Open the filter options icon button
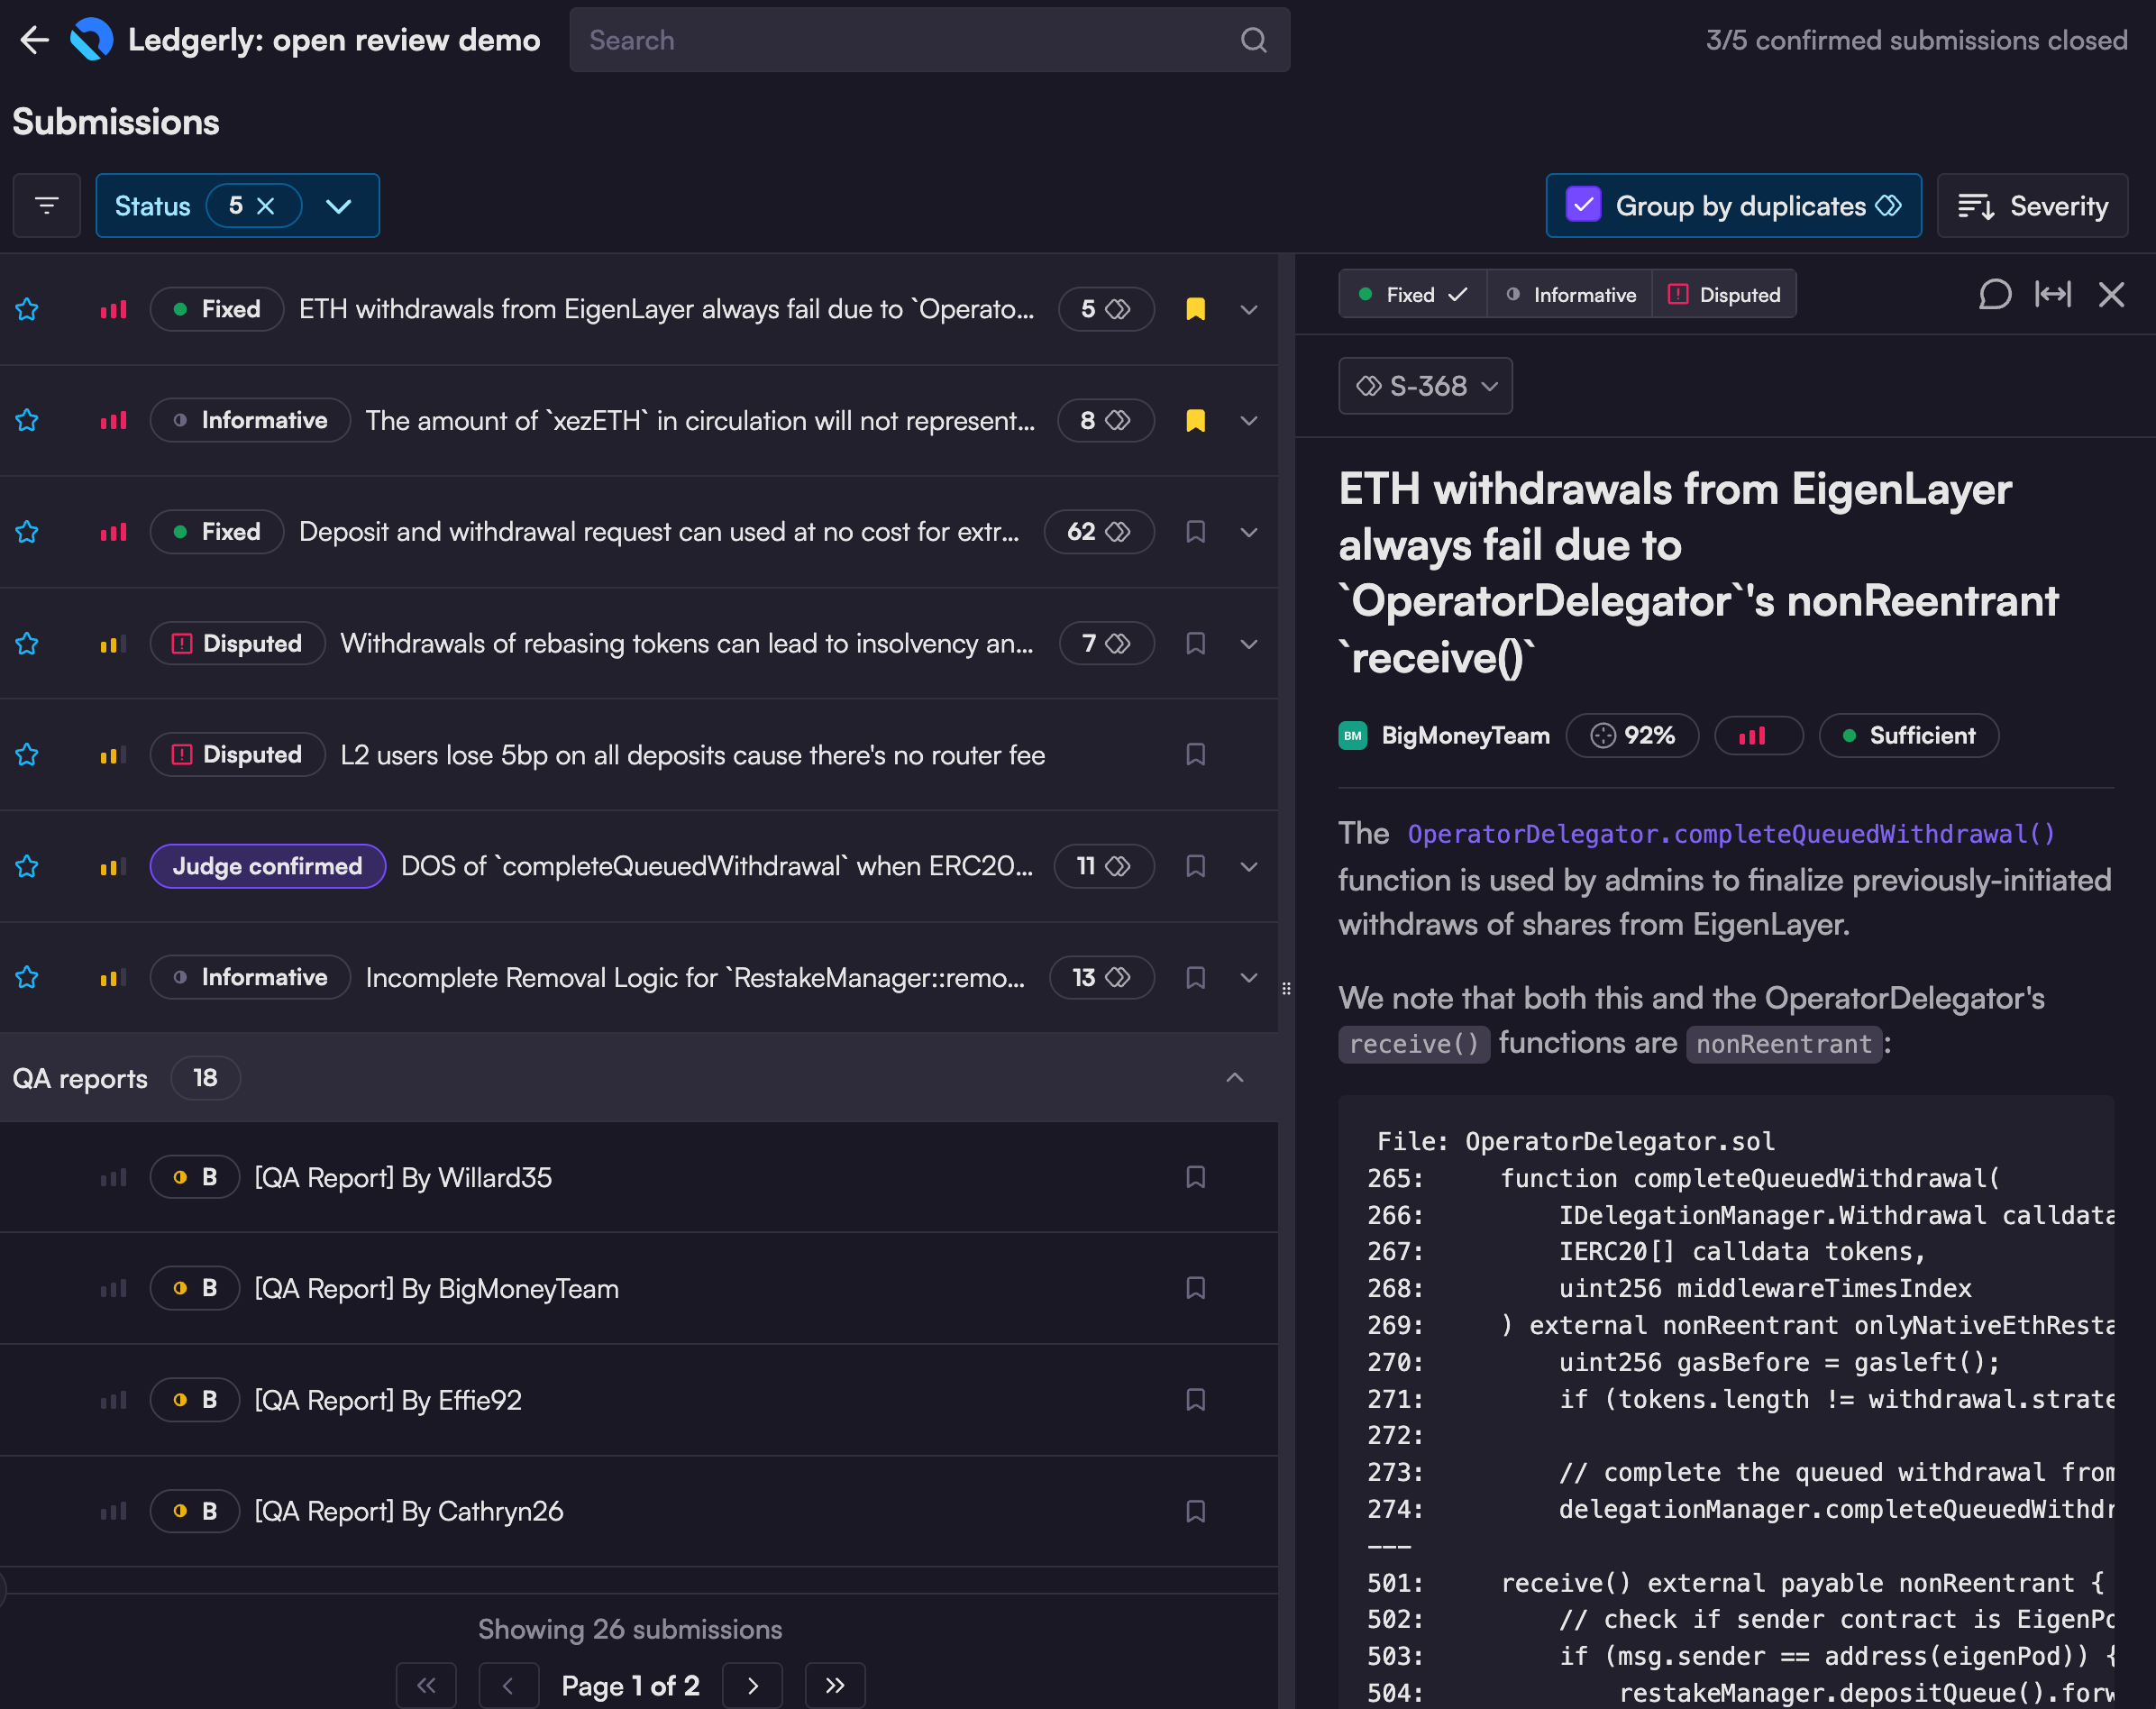Screen dimensions: 2156x1709 point(46,206)
